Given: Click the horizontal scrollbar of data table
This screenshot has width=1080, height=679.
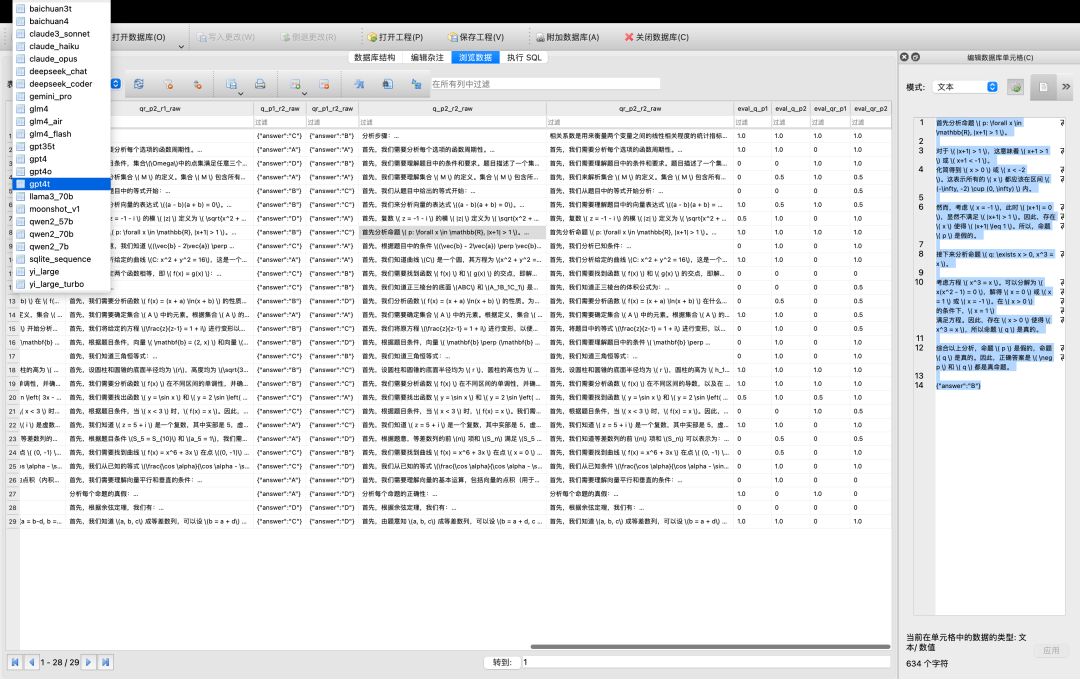Looking at the screenshot, I should (x=709, y=647).
